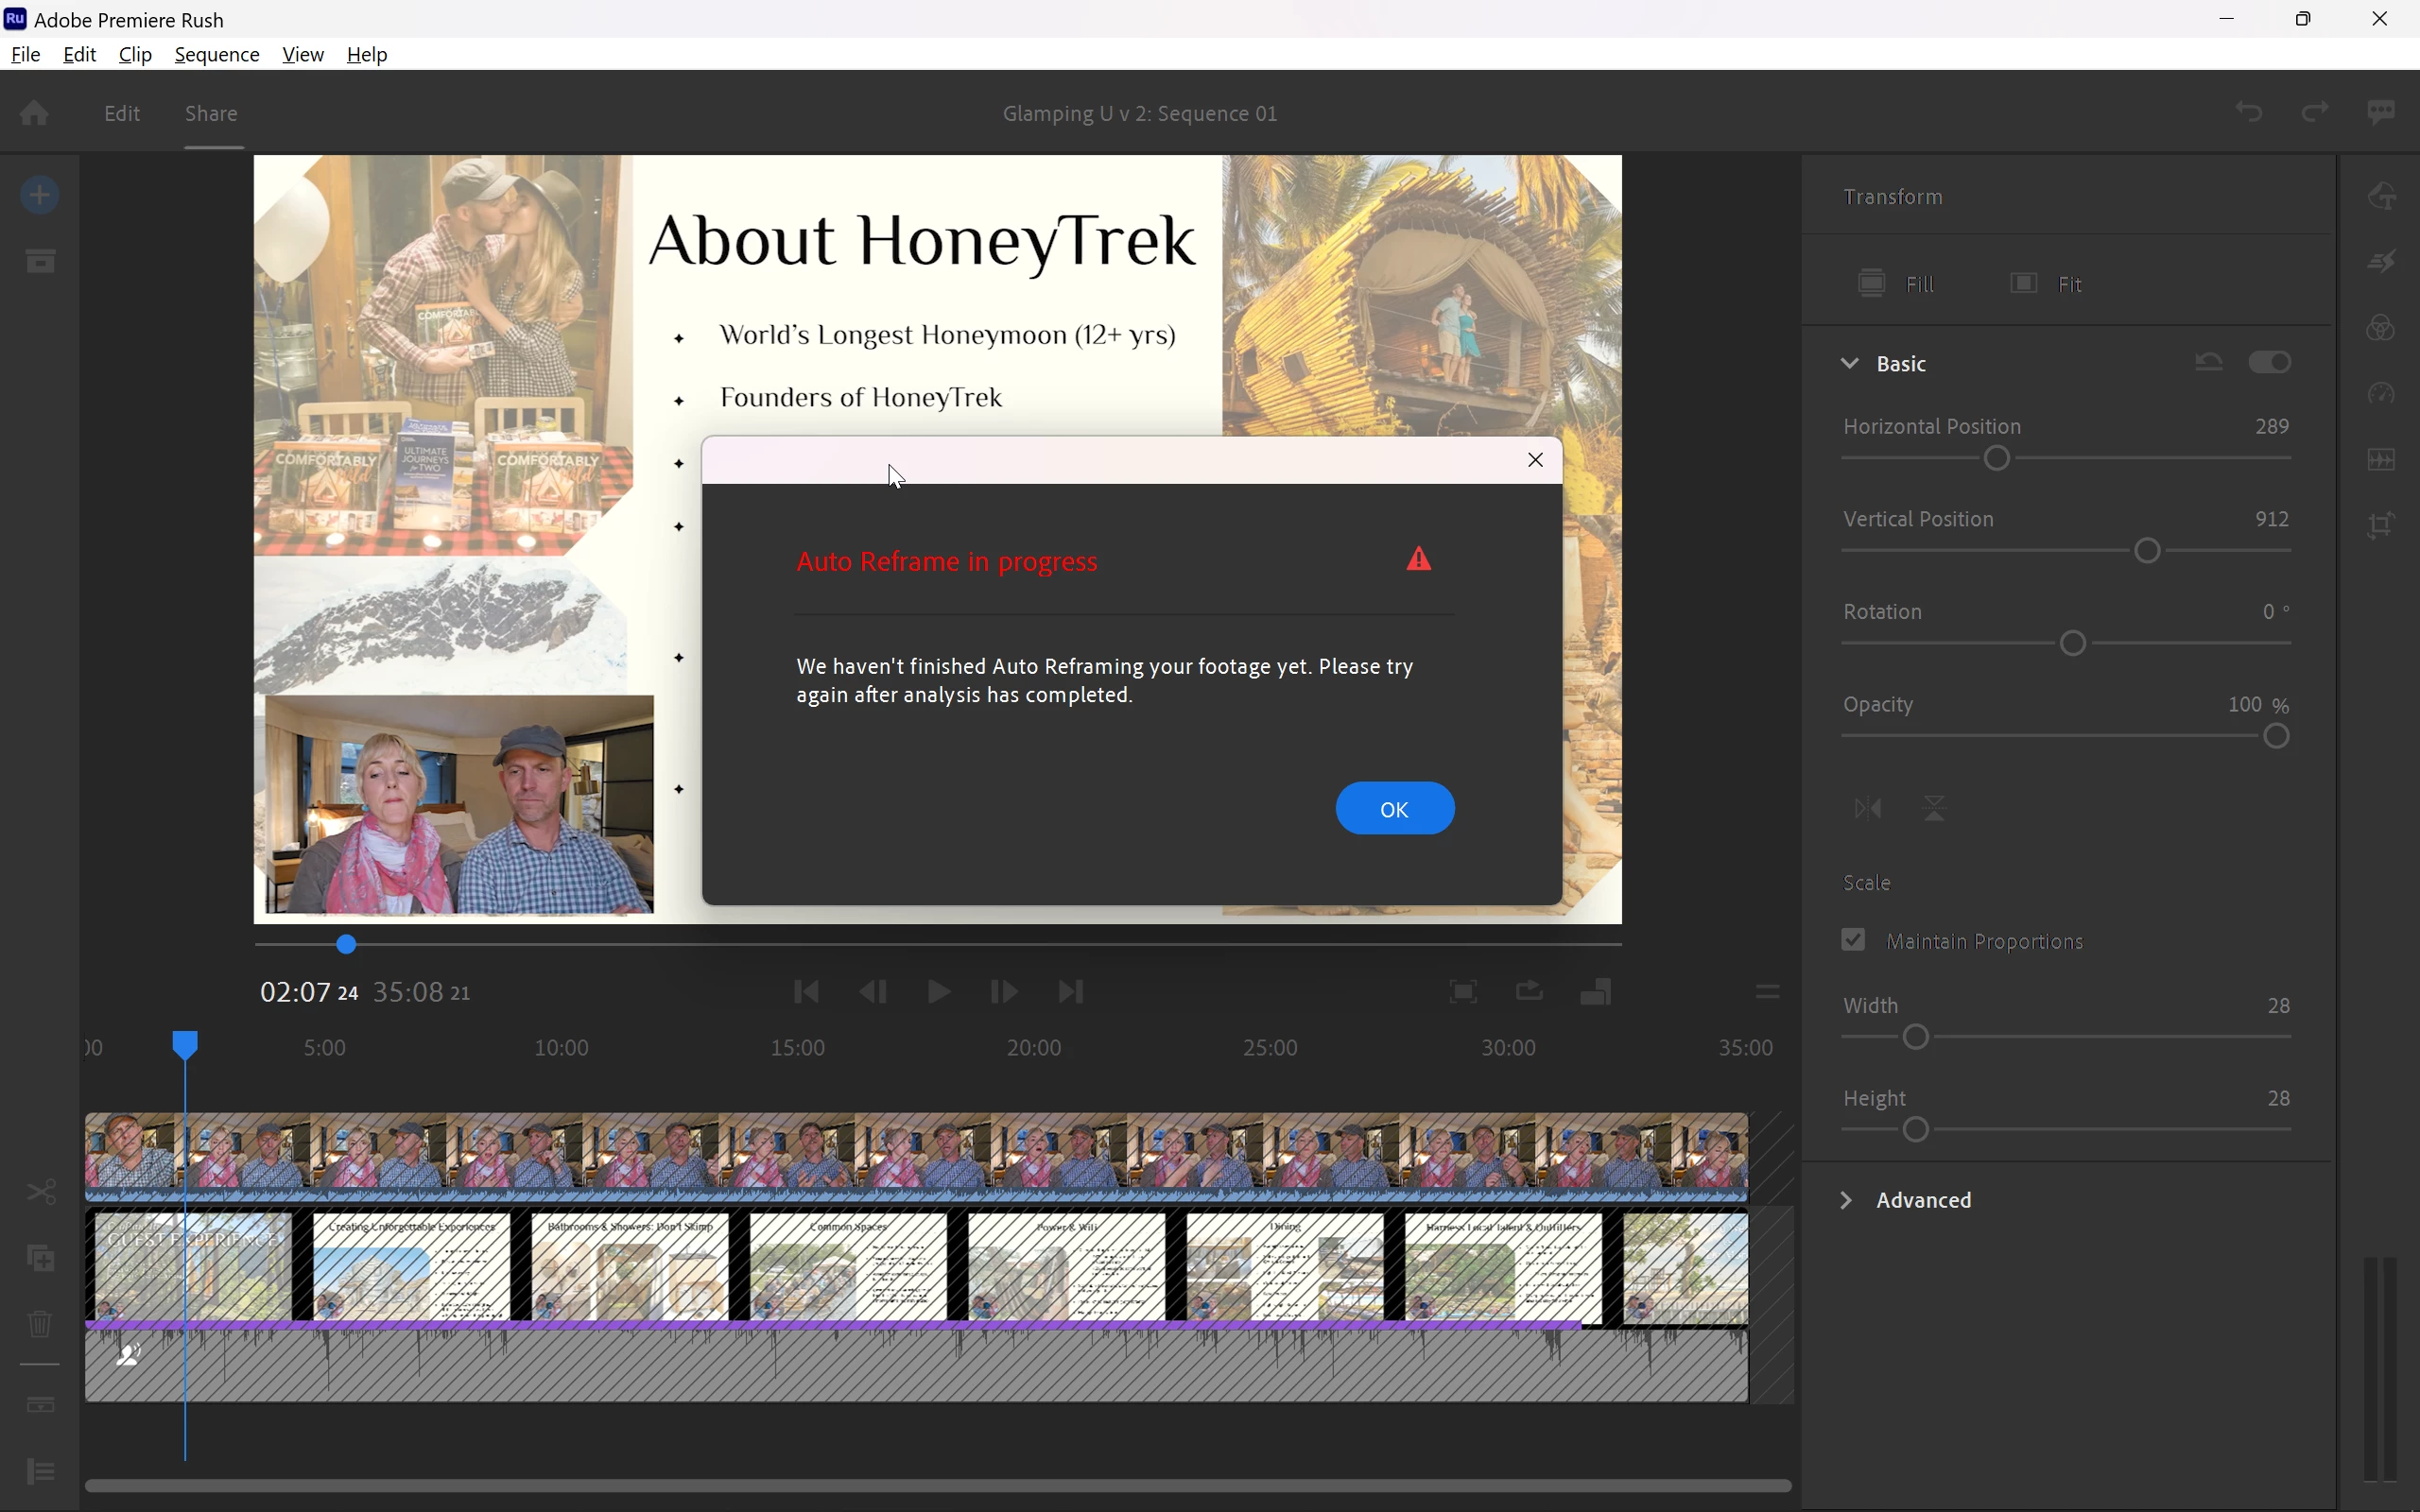The width and height of the screenshot is (2420, 1512).
Task: Click OK in Auto Reframe dialog
Action: point(1394,808)
